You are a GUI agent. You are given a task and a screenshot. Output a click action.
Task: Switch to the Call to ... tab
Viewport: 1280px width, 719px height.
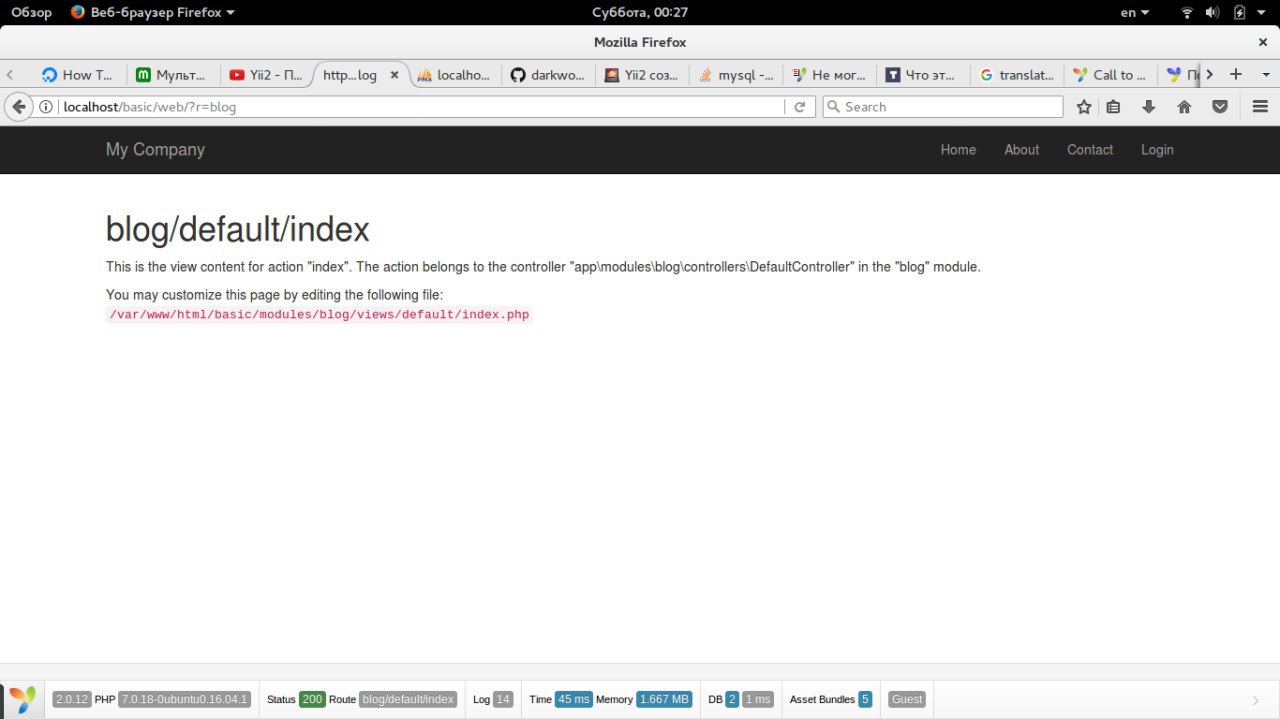tap(1110, 75)
